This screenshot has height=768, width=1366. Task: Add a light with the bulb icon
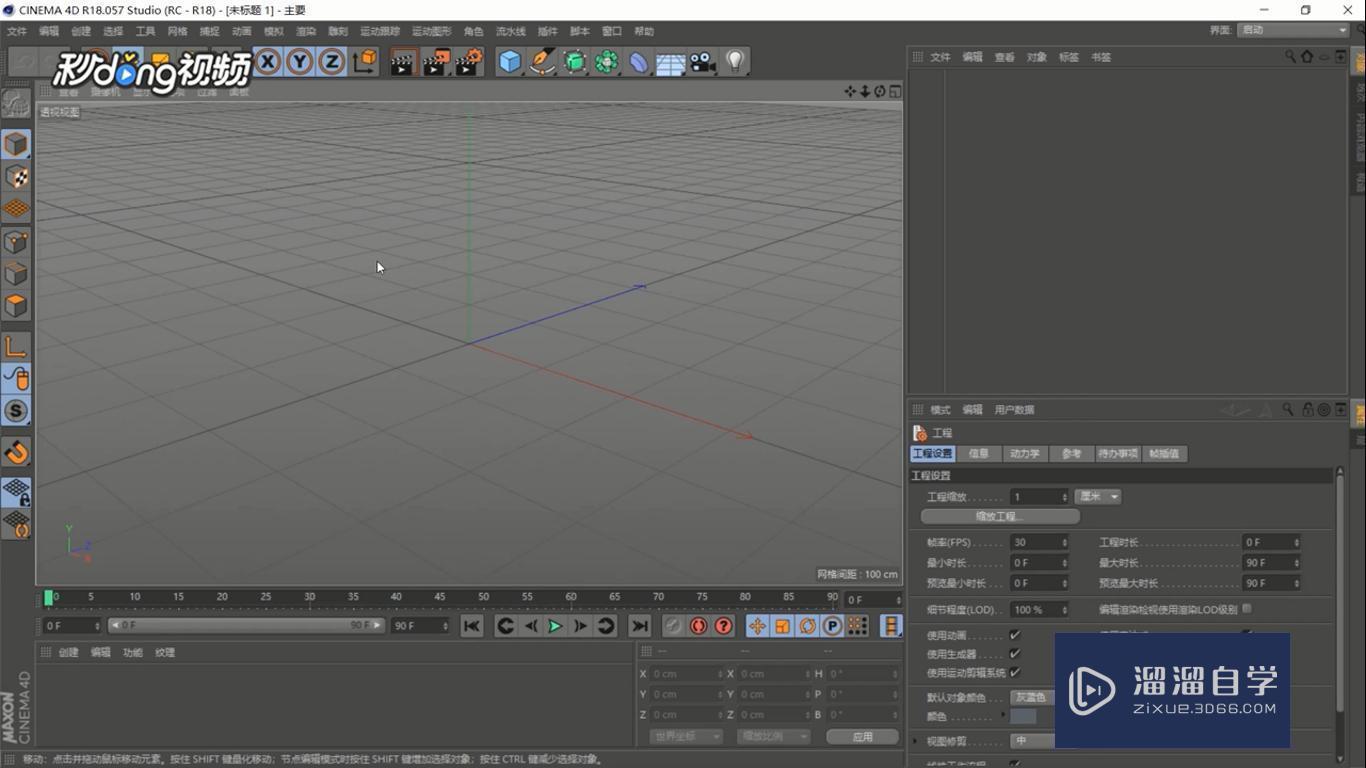tap(735, 62)
